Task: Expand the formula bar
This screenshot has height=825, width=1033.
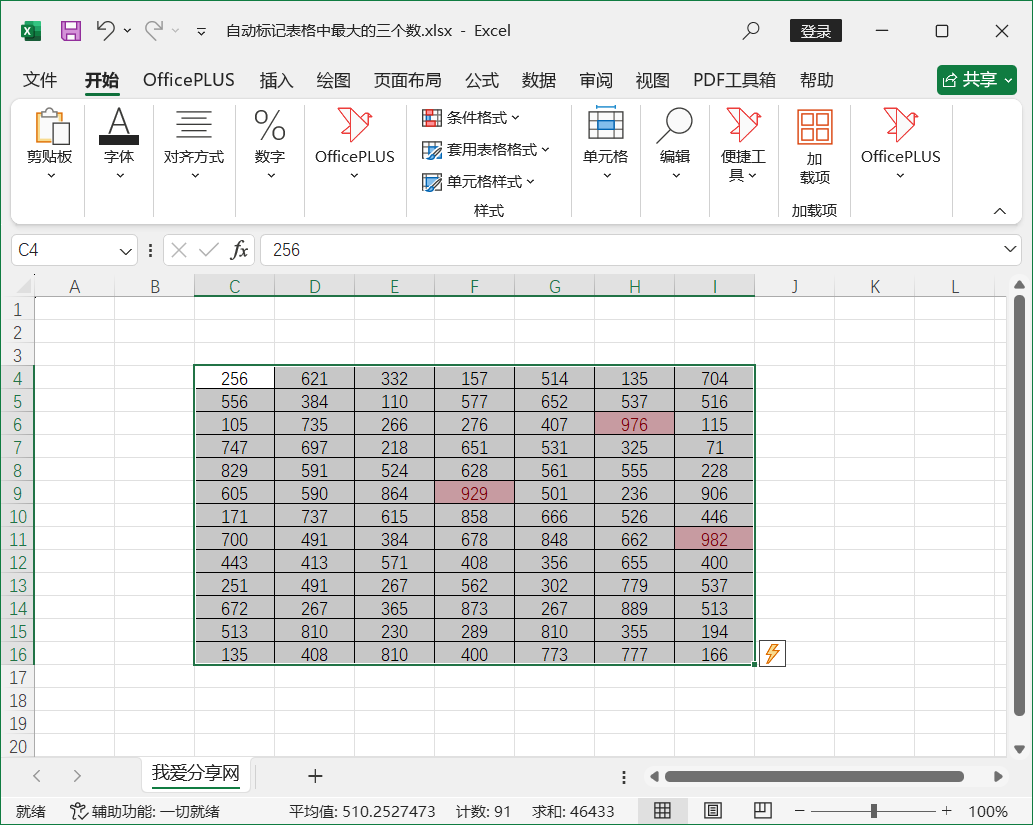Action: (1009, 250)
